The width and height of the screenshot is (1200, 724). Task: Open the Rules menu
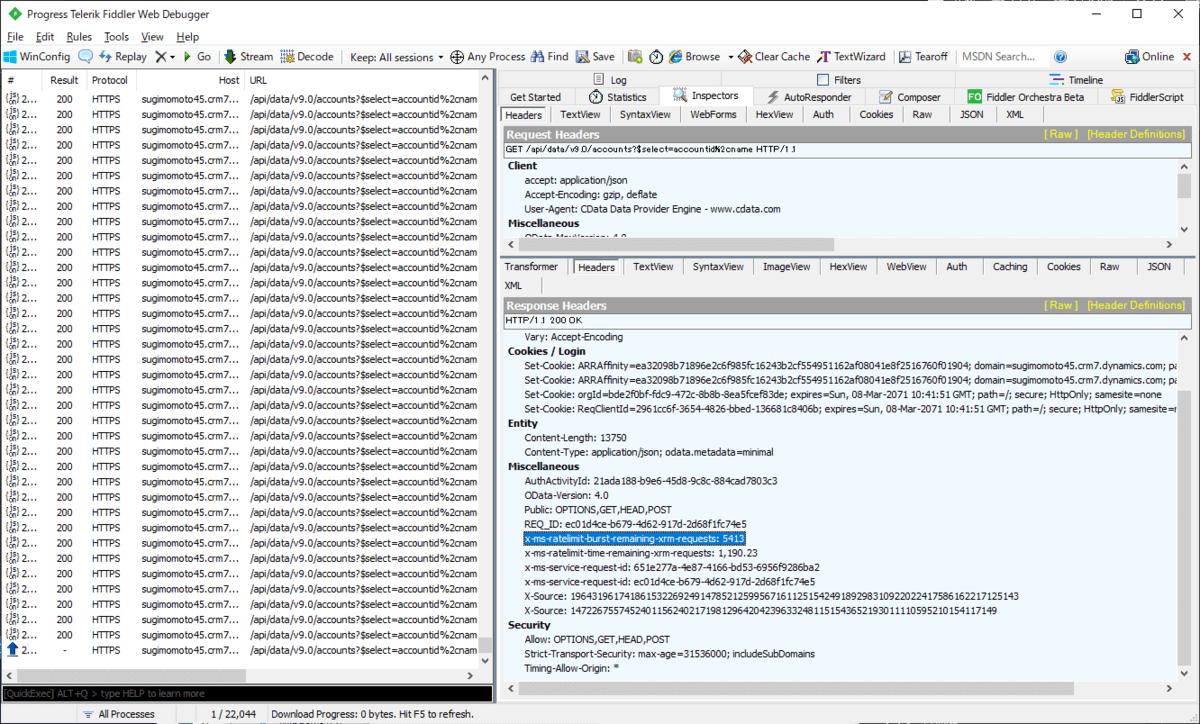(79, 37)
